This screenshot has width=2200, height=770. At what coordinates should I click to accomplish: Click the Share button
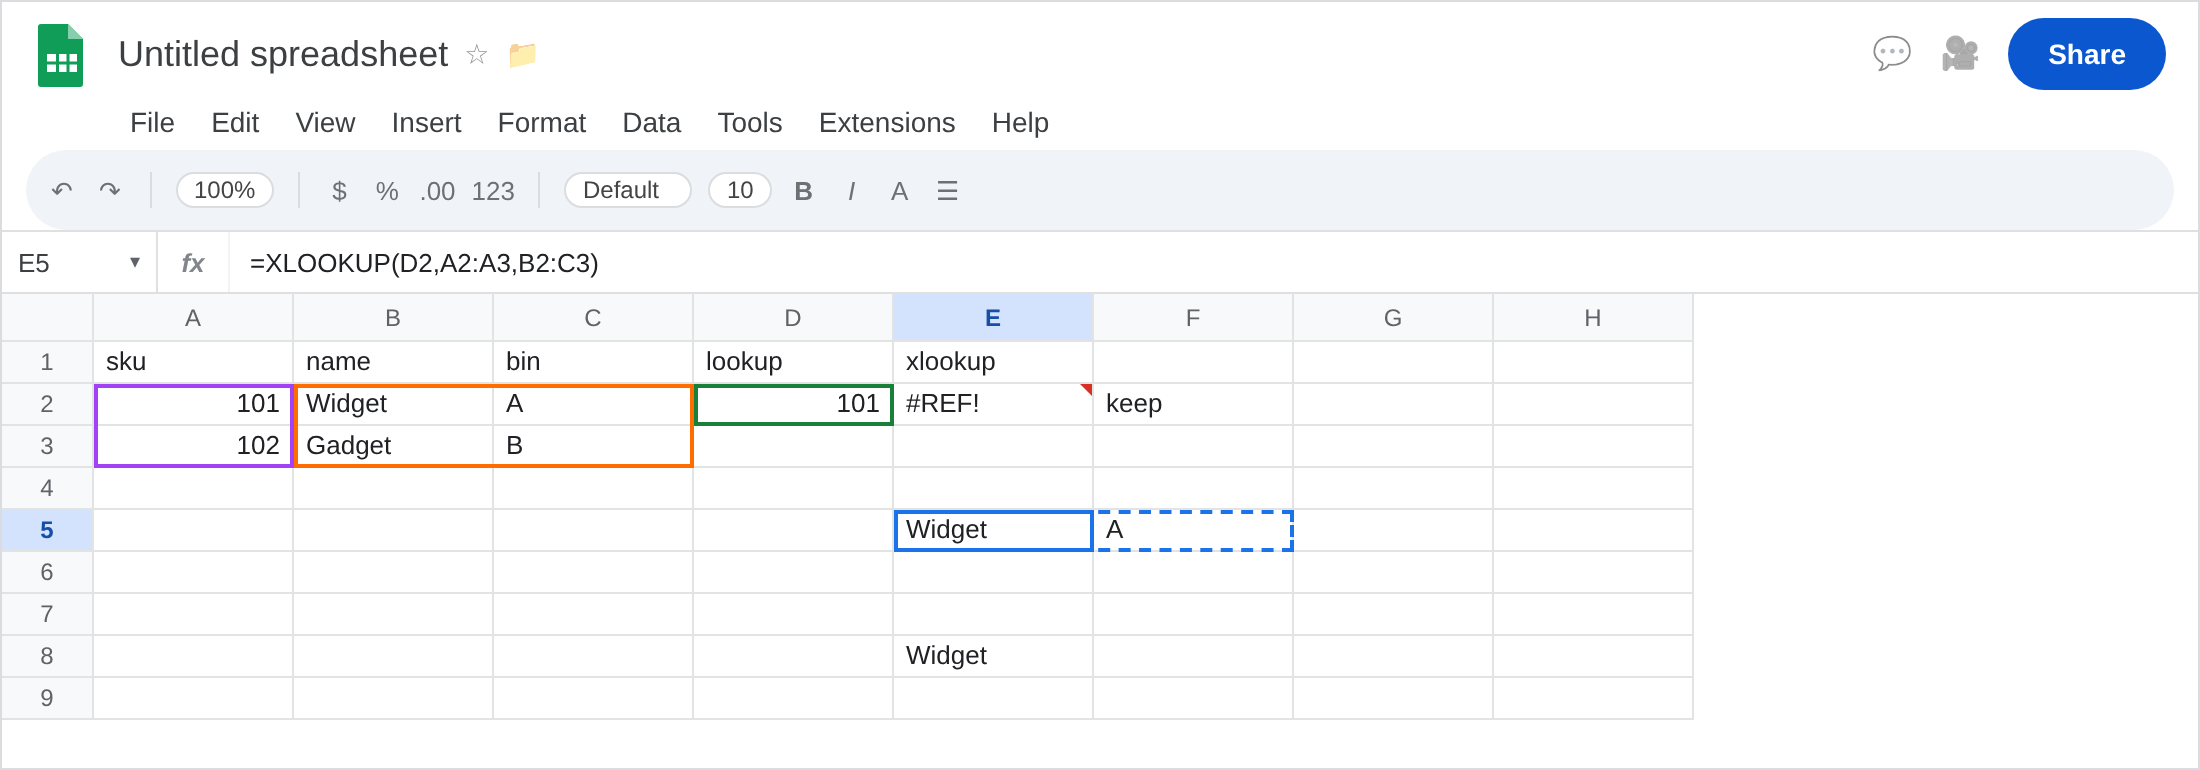pyautogui.click(x=2087, y=54)
